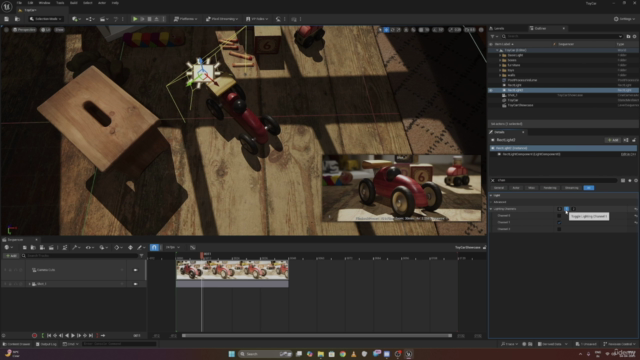Click the Unreal Engine logo icon
The height and width of the screenshot is (360, 640).
(x=7, y=7)
